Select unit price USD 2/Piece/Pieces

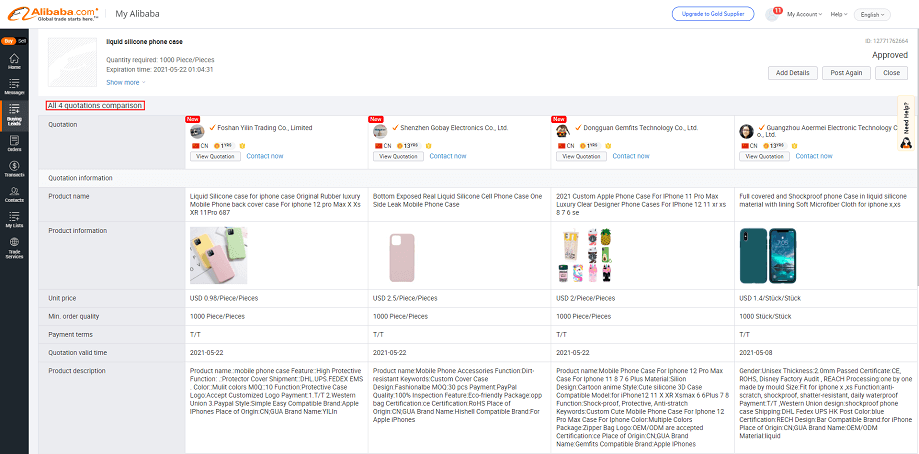click(x=586, y=298)
